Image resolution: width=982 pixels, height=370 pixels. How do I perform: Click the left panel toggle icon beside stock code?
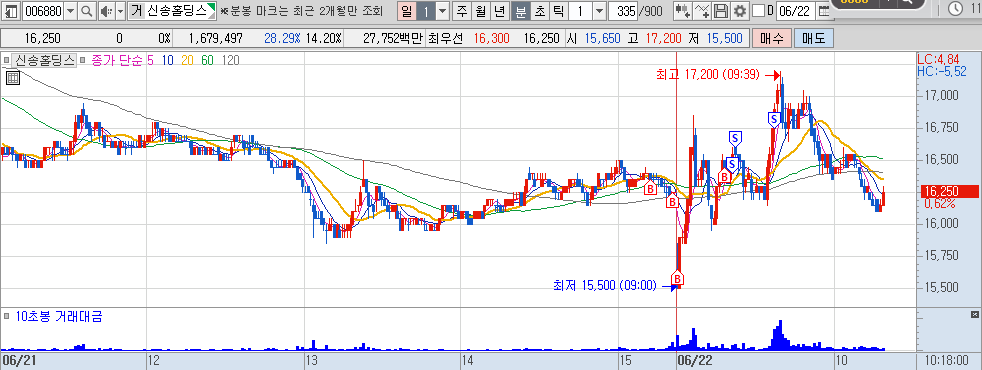11,11
